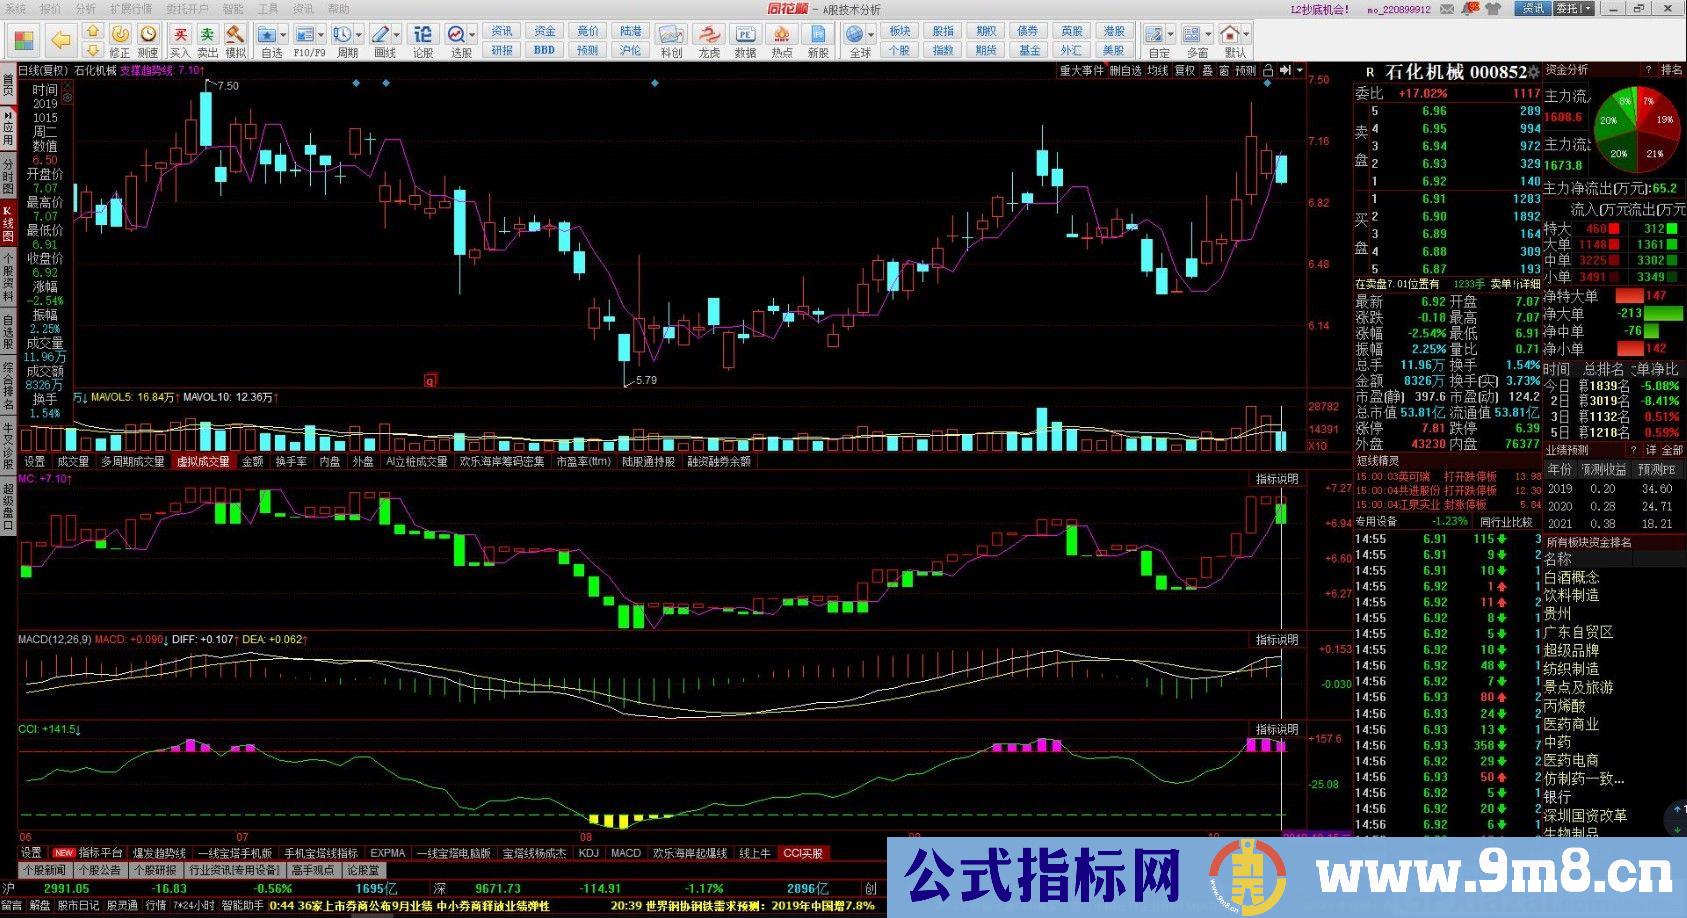Click the 卖出 (sell) toolbar icon
Viewport: 1687px width, 918px height.
coord(207,40)
